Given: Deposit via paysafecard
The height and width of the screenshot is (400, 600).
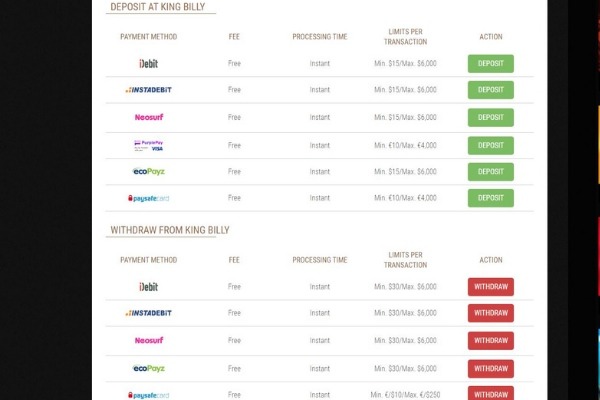Looking at the screenshot, I should (491, 198).
